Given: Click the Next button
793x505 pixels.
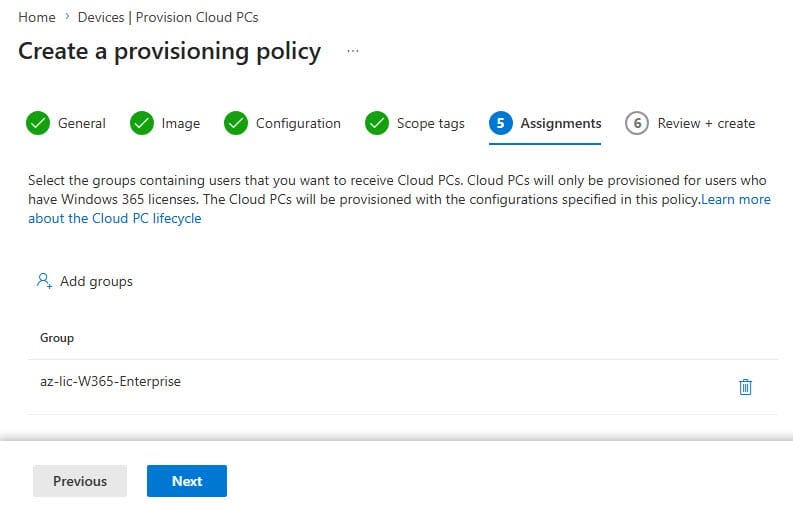Looking at the screenshot, I should click(x=187, y=481).
